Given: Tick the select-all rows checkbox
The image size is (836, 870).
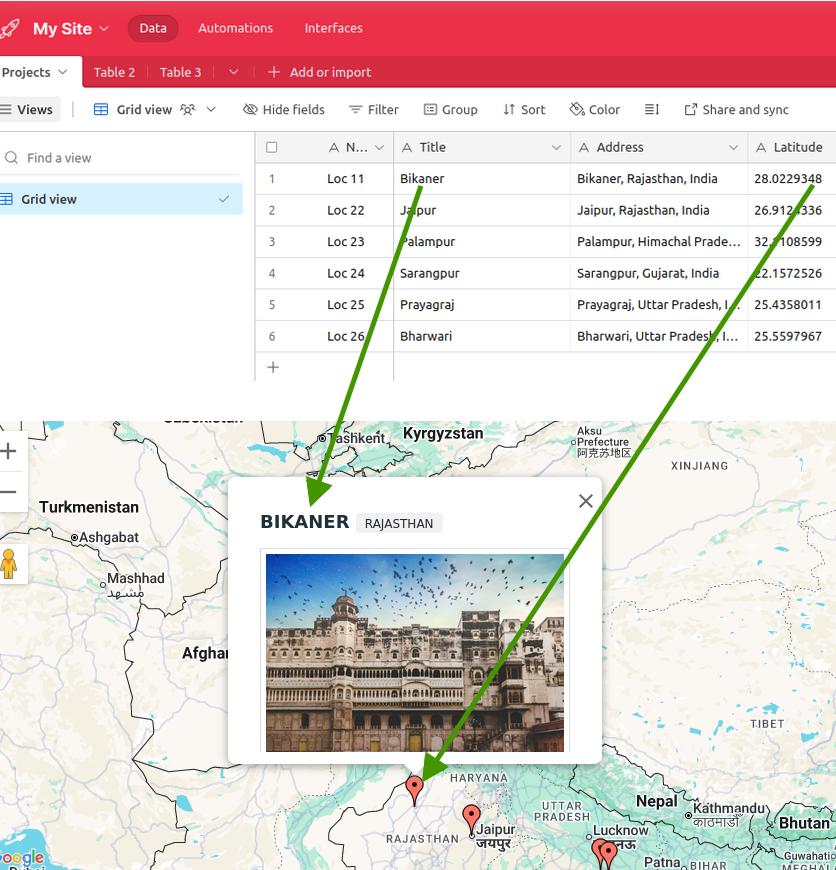Looking at the screenshot, I should tap(272, 148).
